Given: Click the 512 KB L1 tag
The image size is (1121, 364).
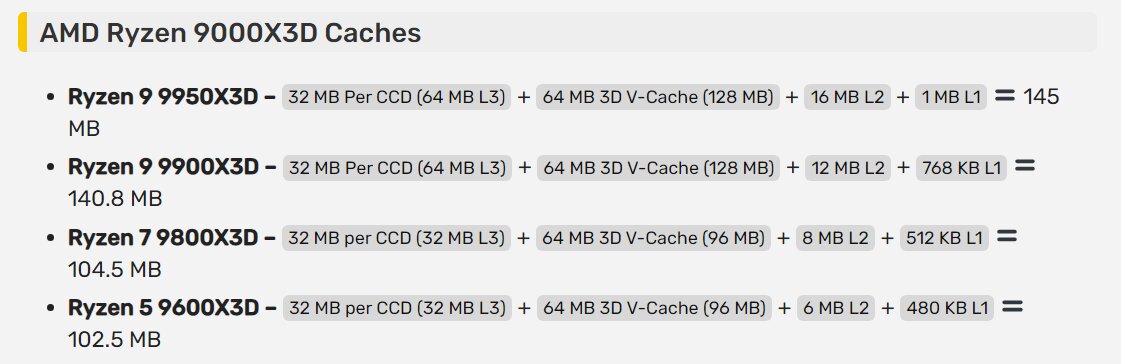Looking at the screenshot, I should 944,237.
